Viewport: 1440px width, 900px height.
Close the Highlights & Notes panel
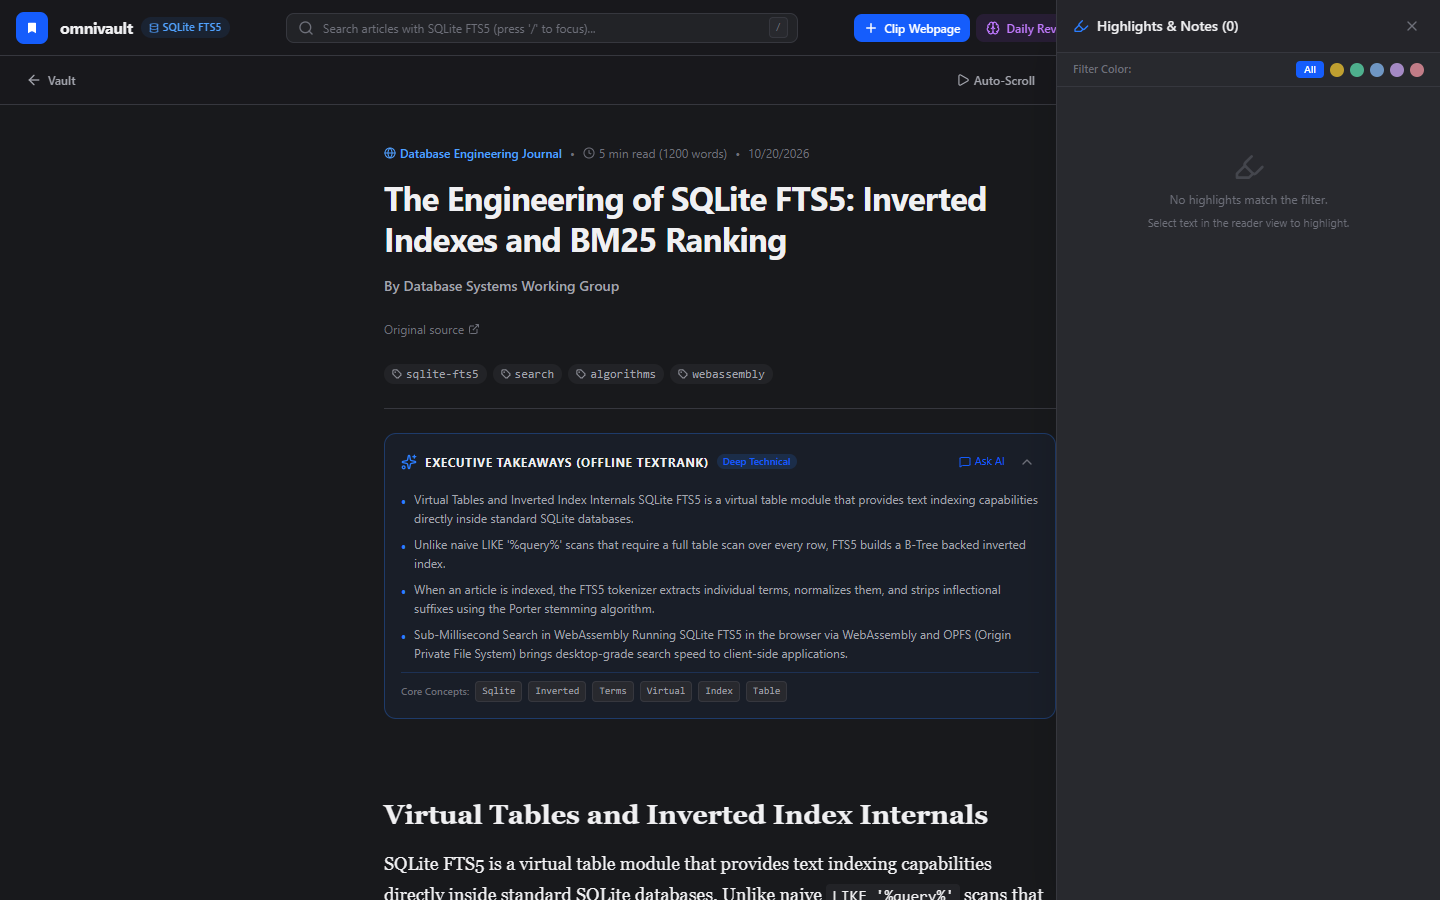point(1412,26)
